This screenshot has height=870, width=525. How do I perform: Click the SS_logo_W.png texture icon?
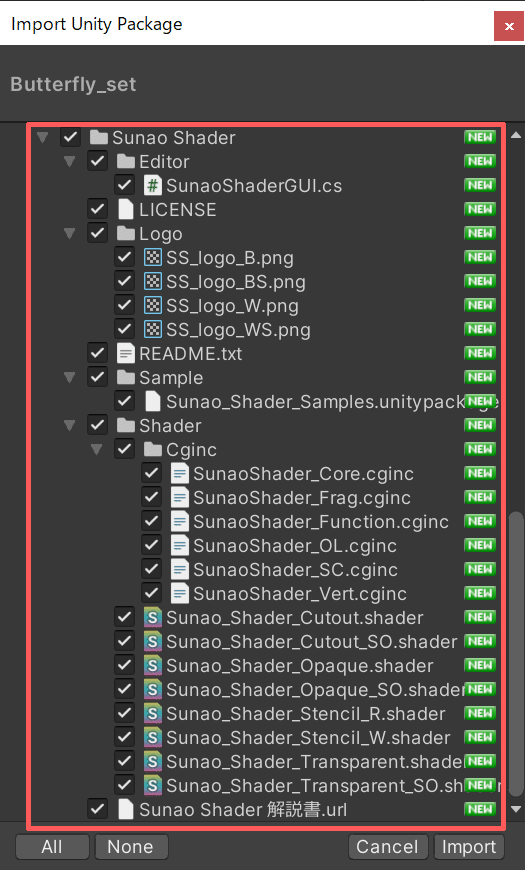pyautogui.click(x=153, y=305)
